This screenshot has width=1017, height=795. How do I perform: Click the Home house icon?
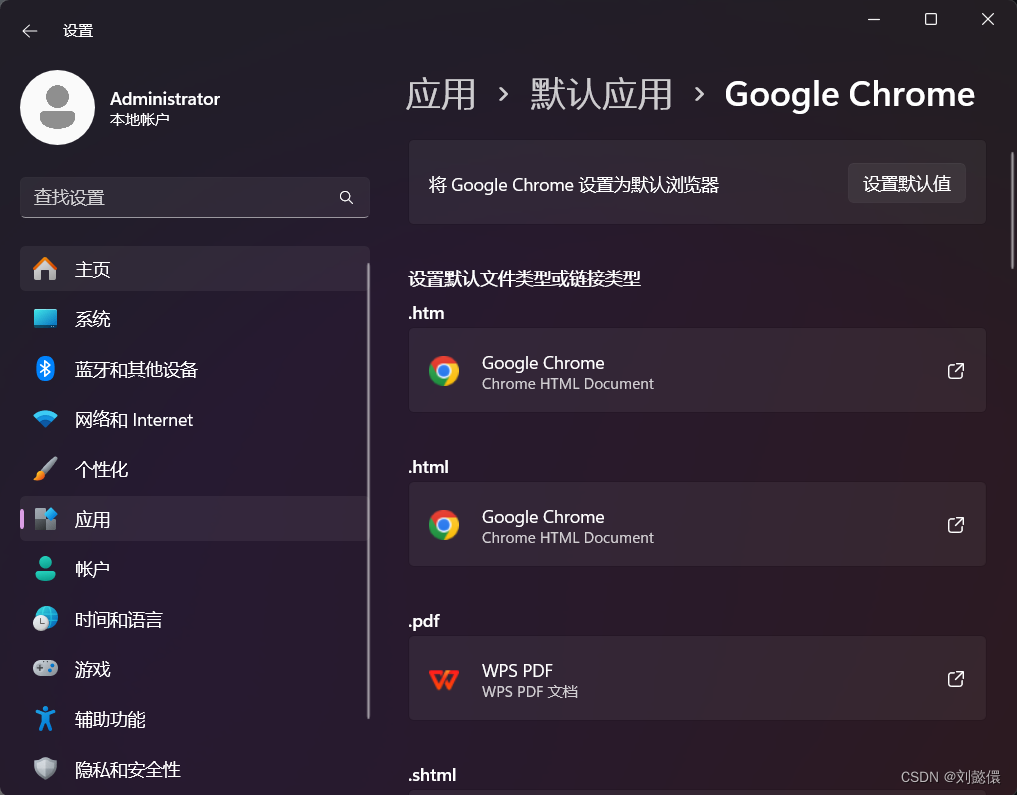[x=45, y=268]
